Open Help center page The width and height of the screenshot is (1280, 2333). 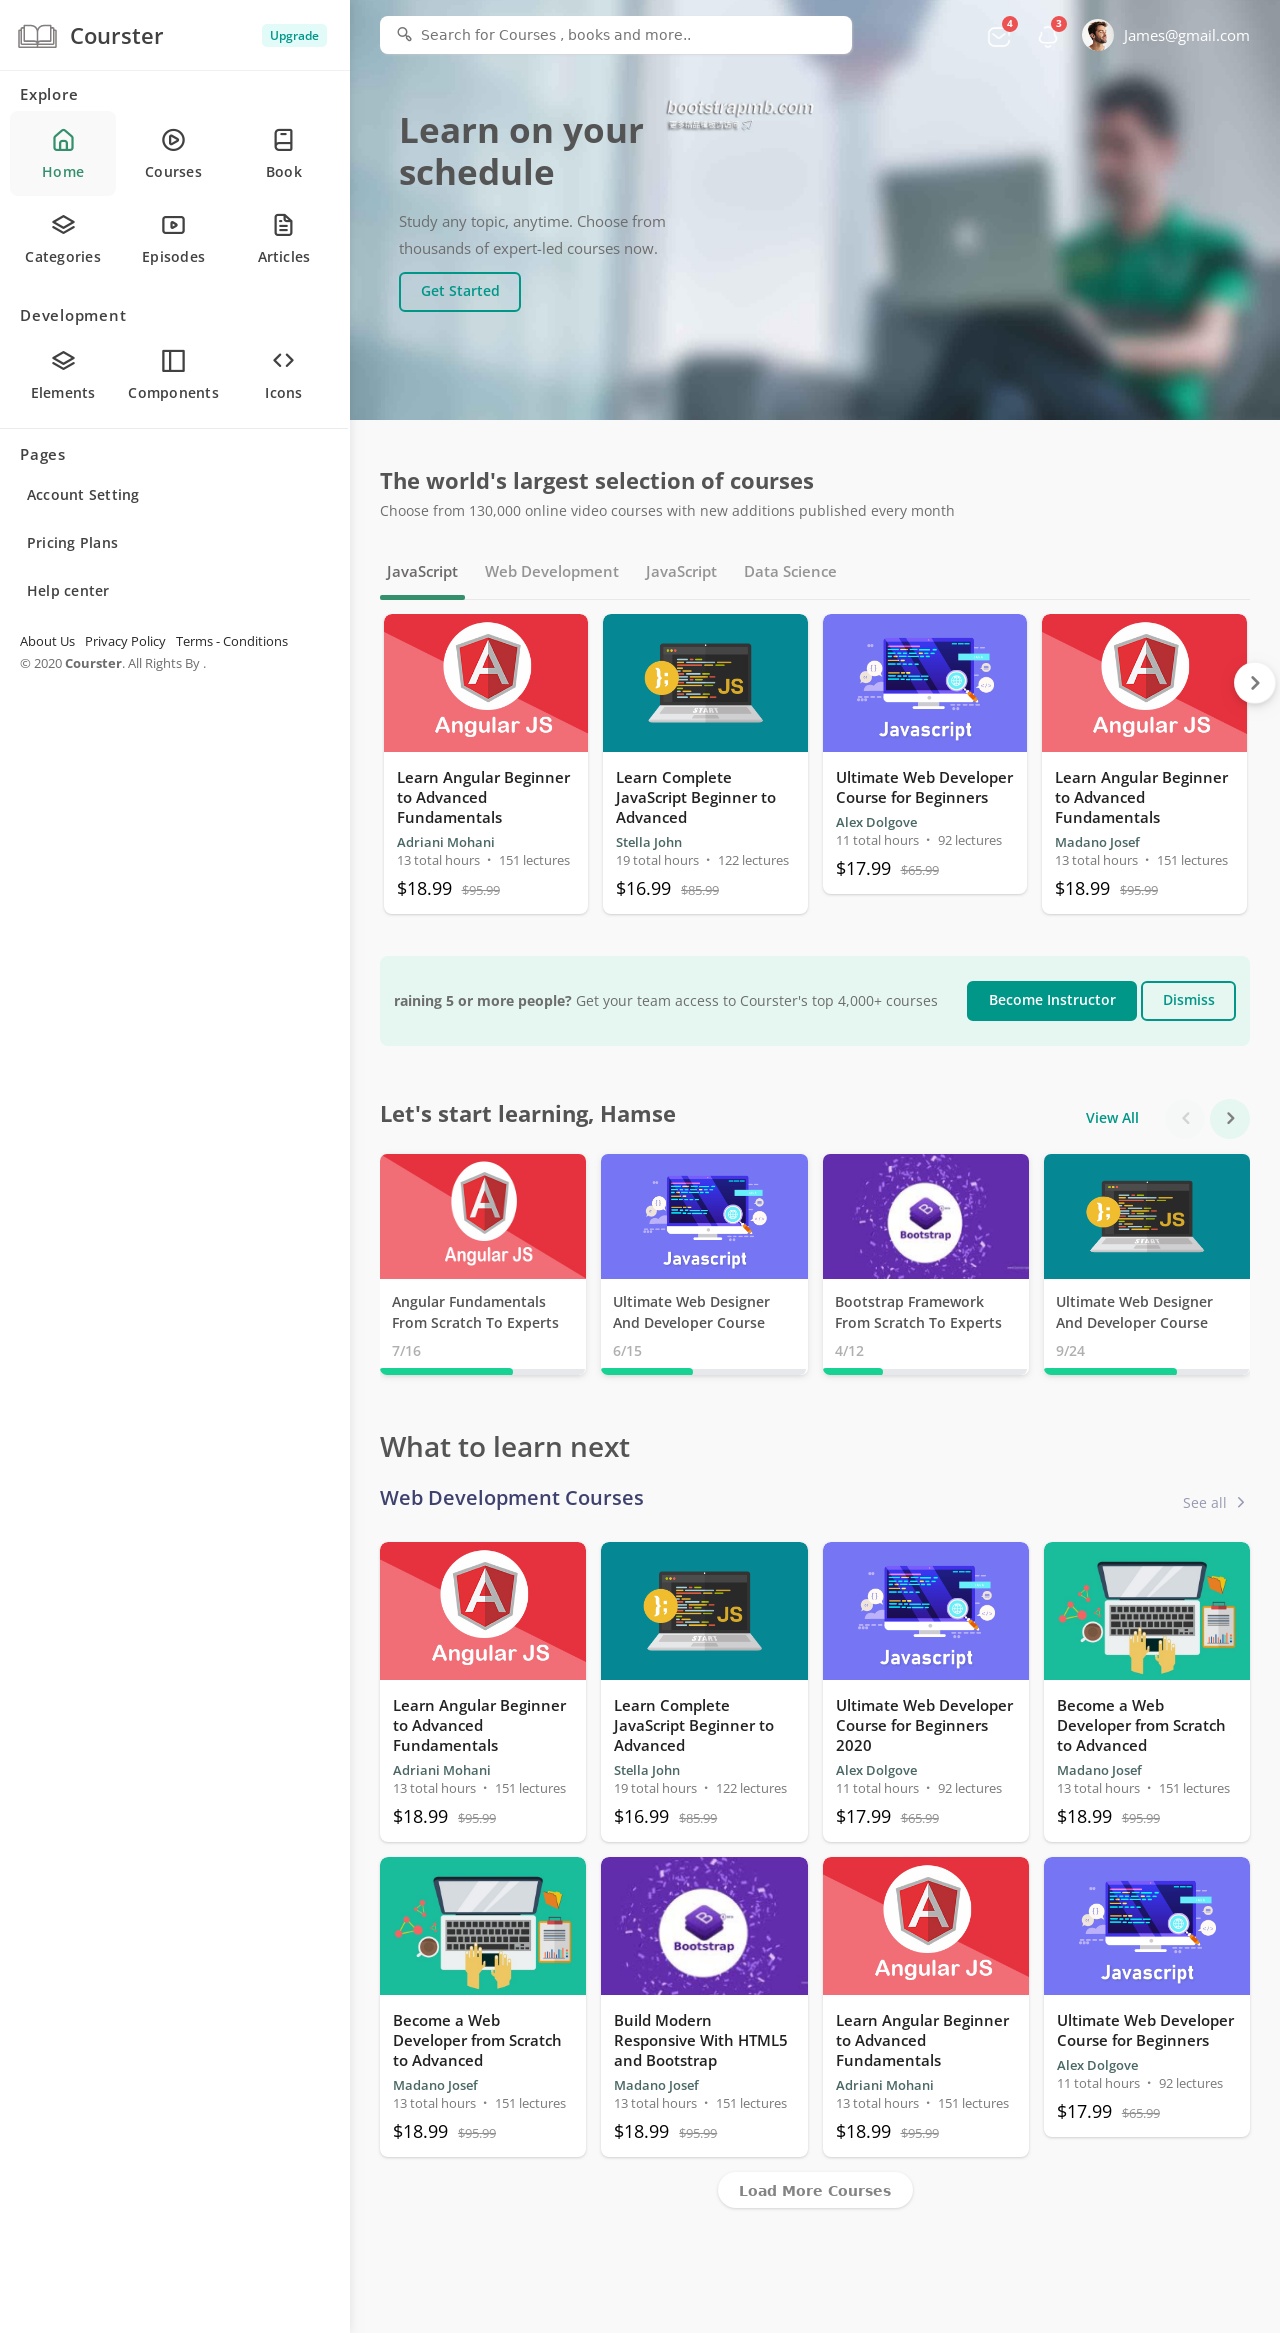point(68,591)
